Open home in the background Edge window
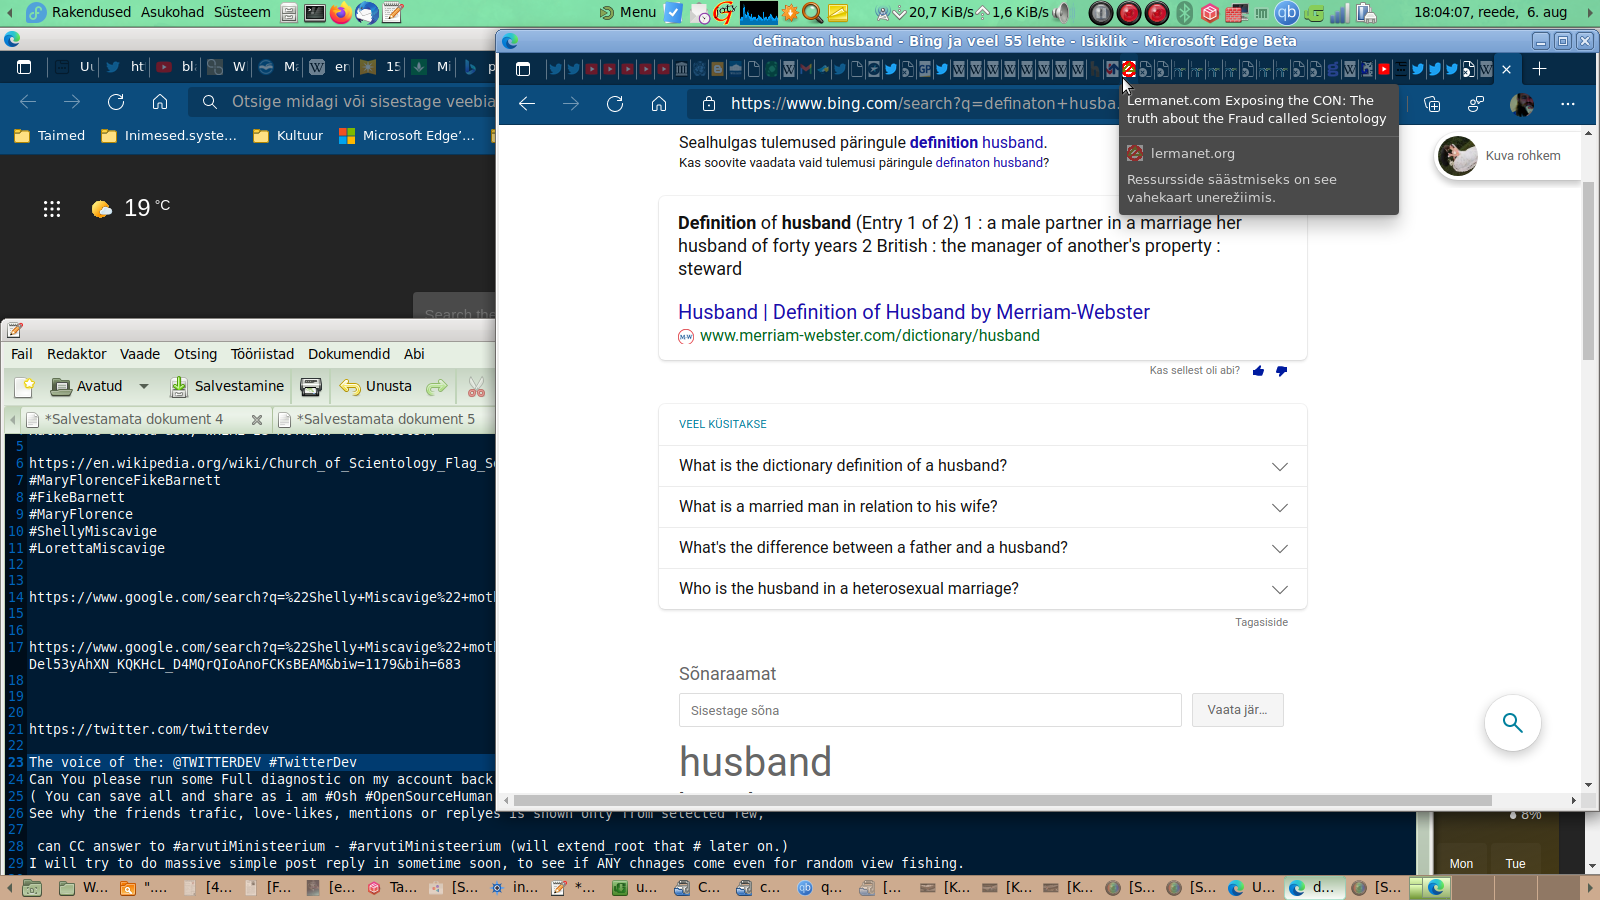1600x900 pixels. point(160,102)
